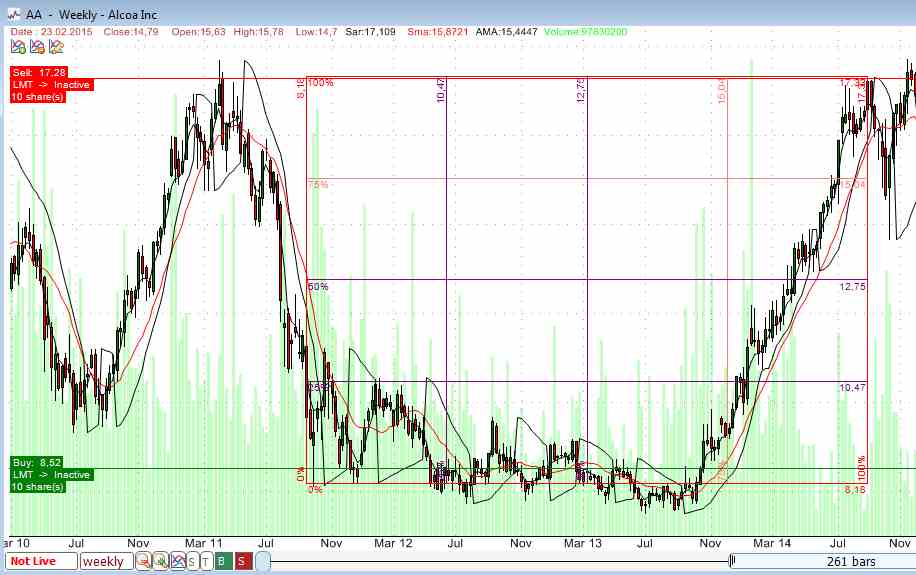Click the white T button in bottom toolbar
This screenshot has height=575, width=916.
(x=206, y=561)
